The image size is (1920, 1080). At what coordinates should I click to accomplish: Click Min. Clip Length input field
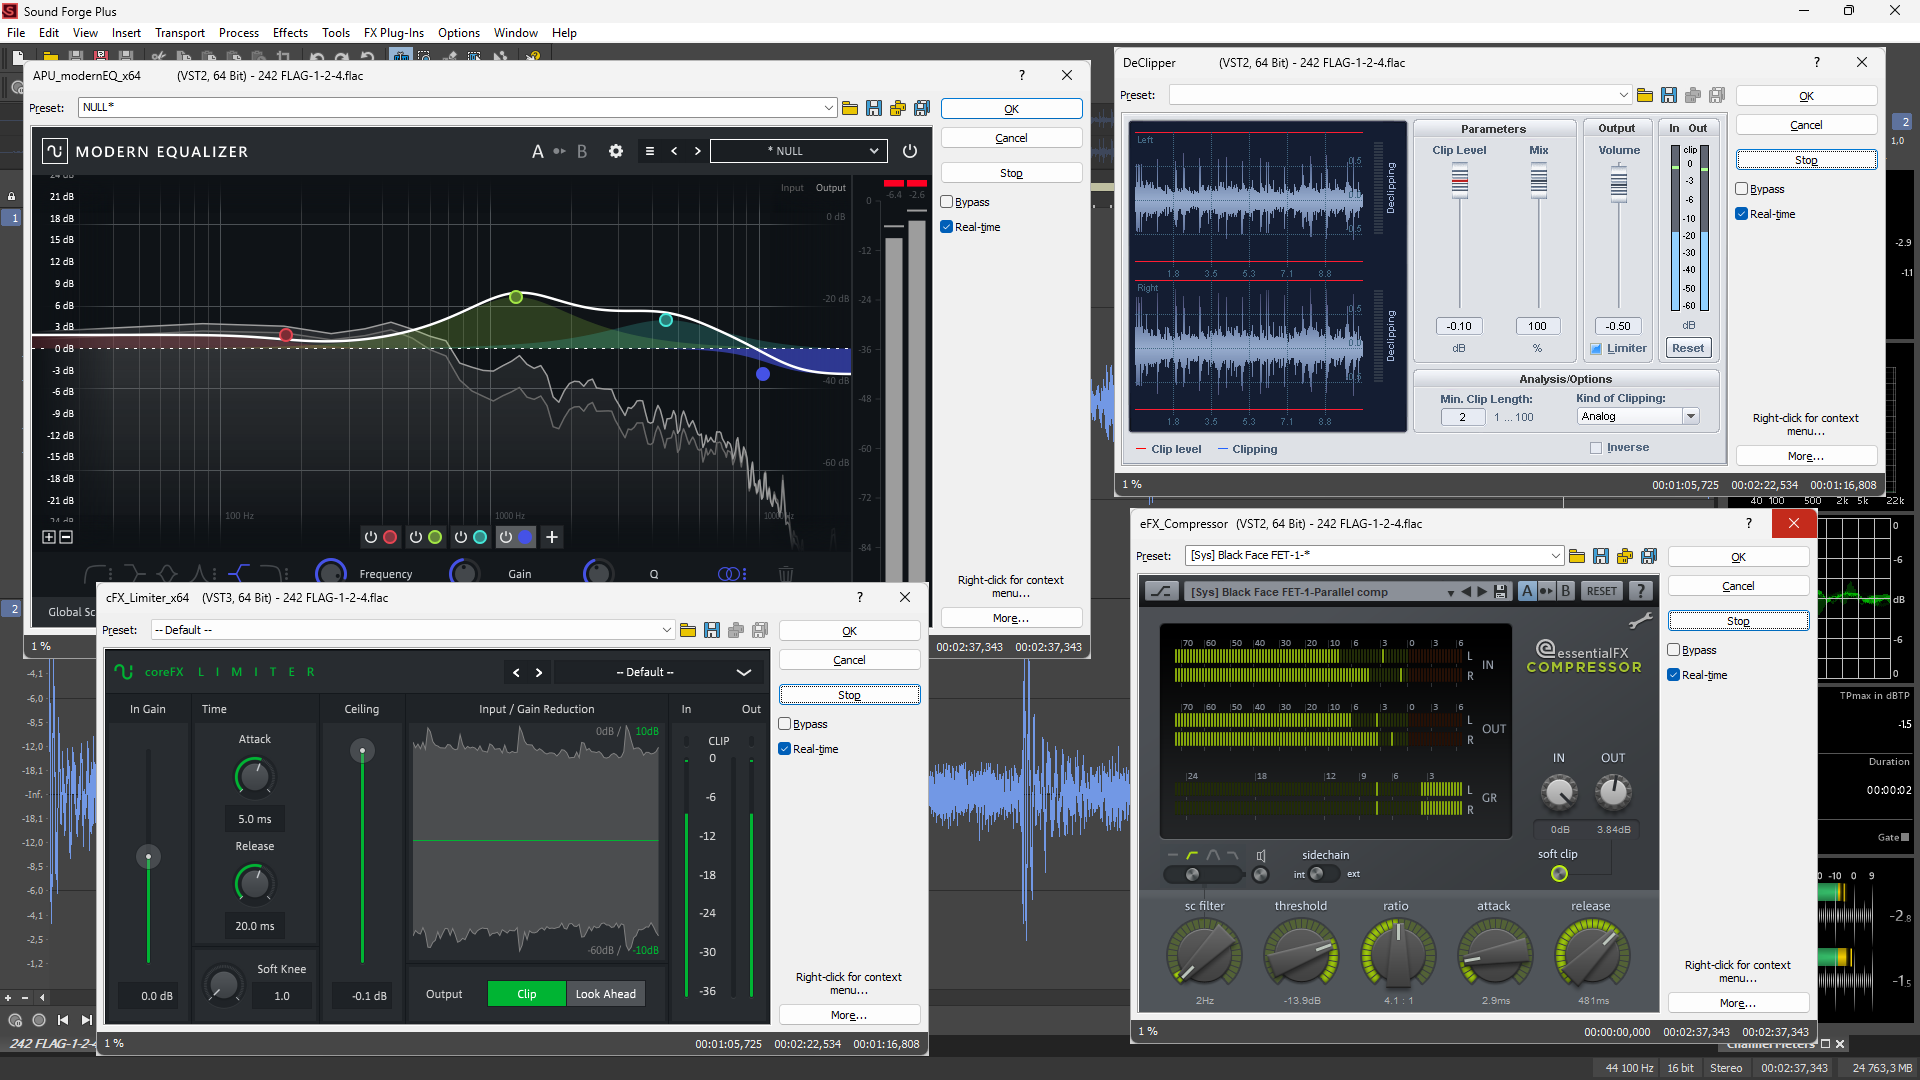(1462, 417)
